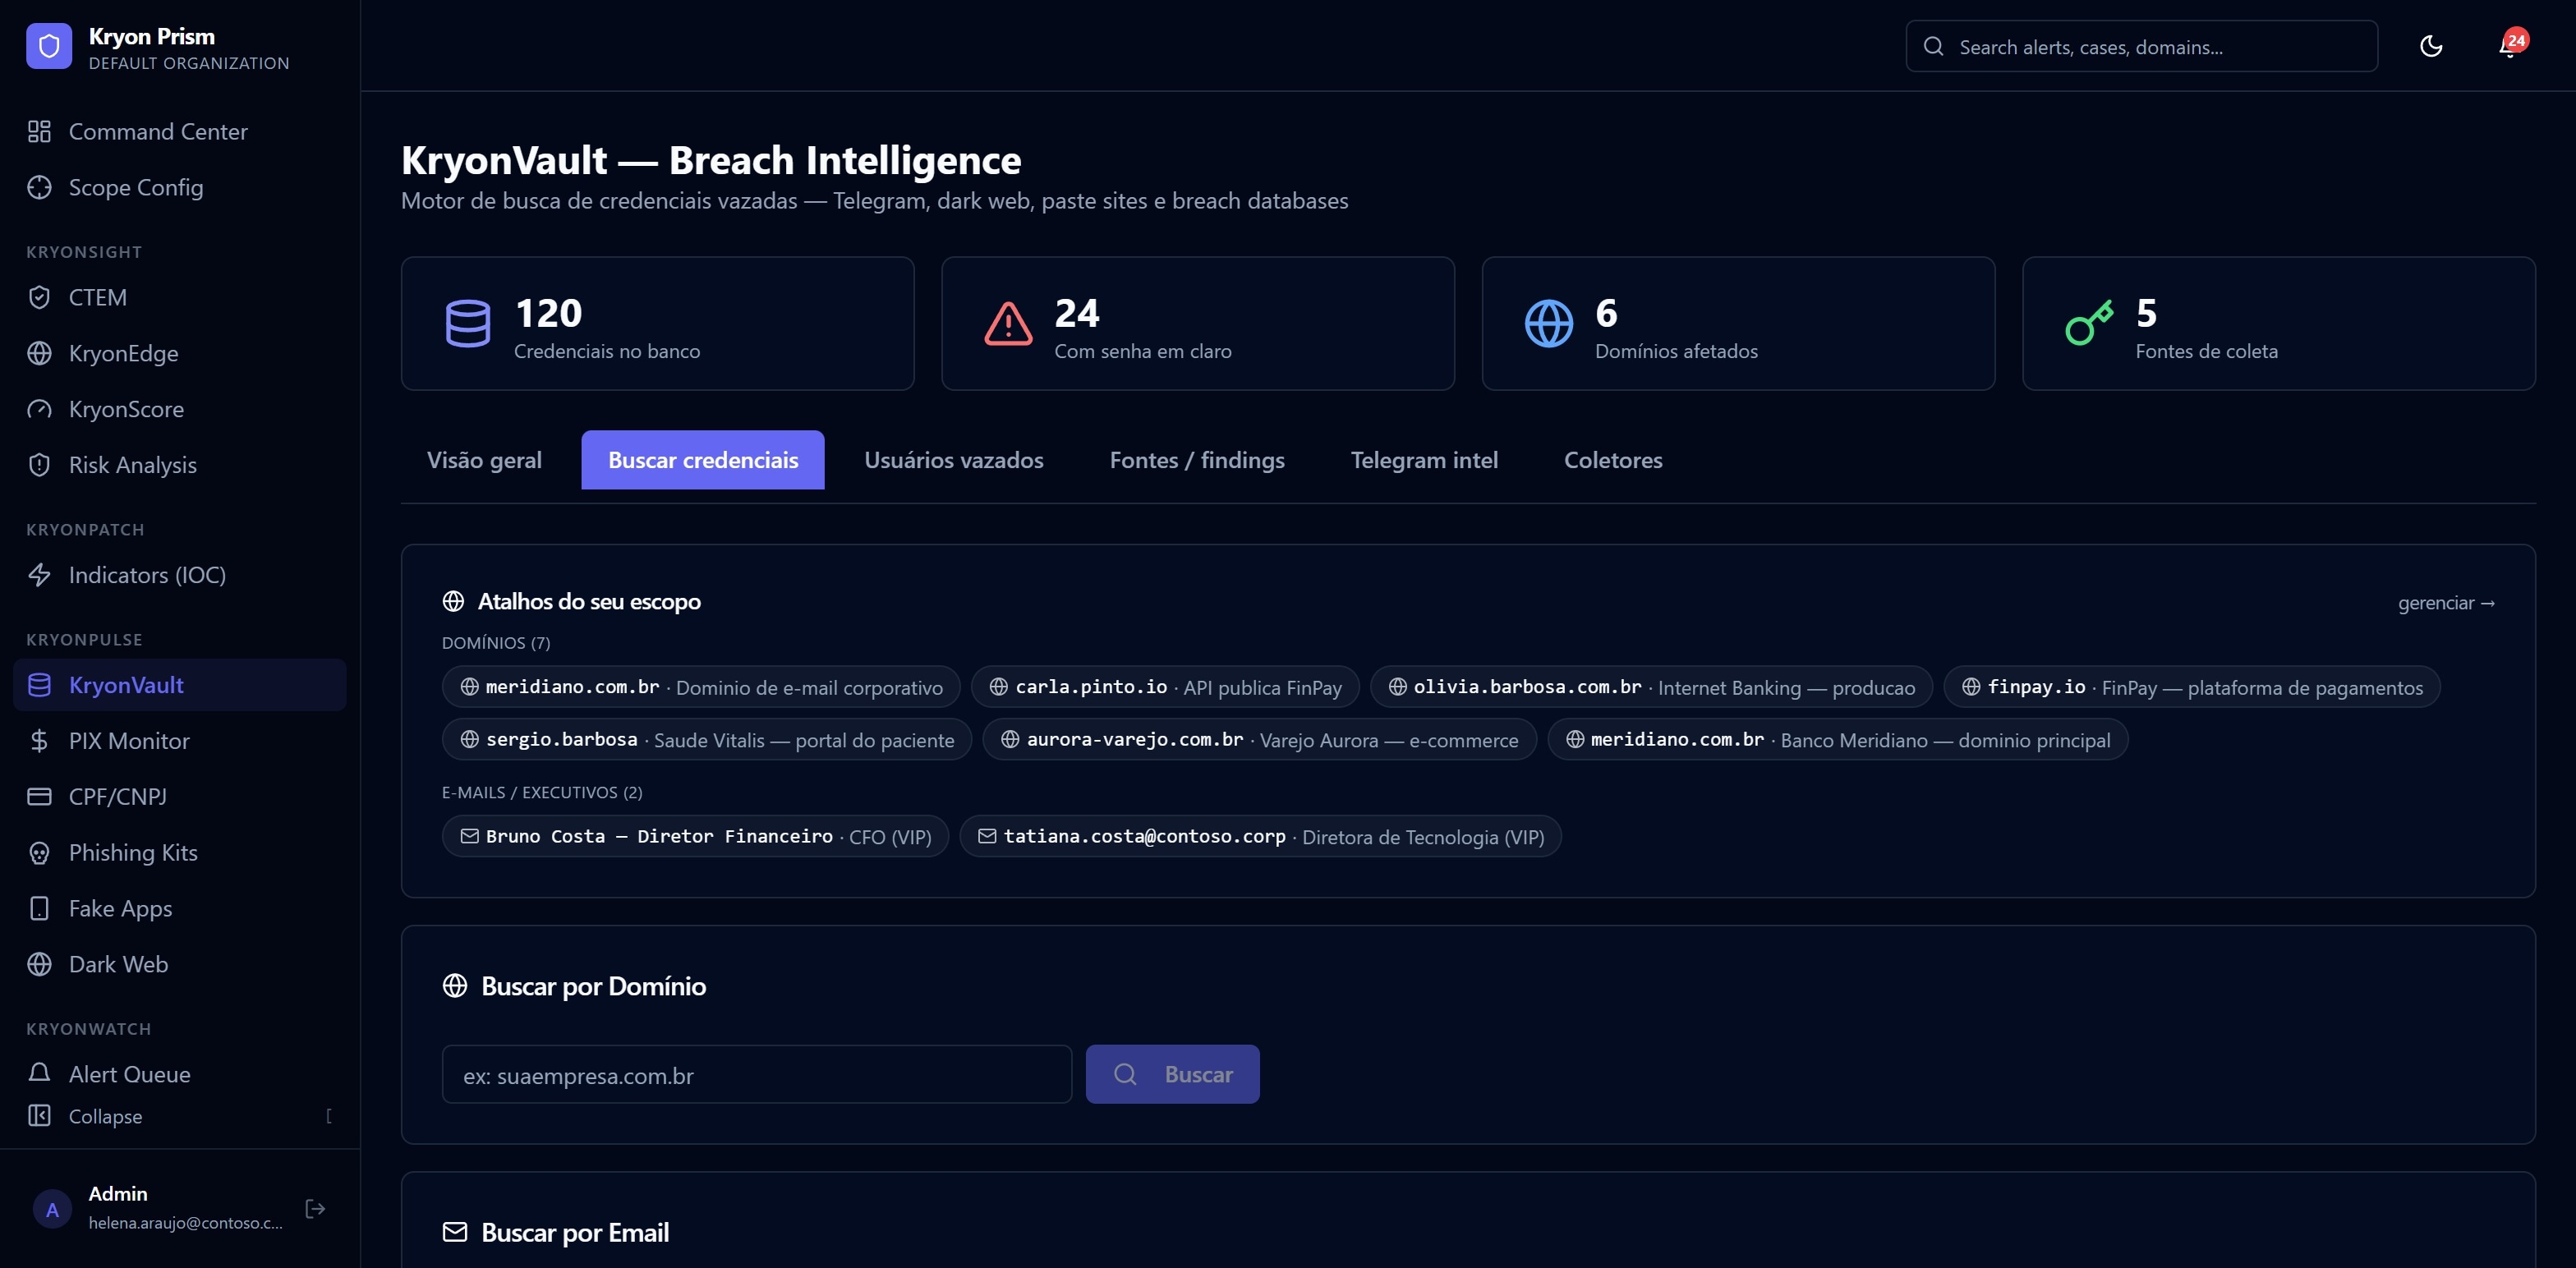The width and height of the screenshot is (2576, 1268).
Task: Open notifications bell with 24 badge
Action: (2510, 46)
